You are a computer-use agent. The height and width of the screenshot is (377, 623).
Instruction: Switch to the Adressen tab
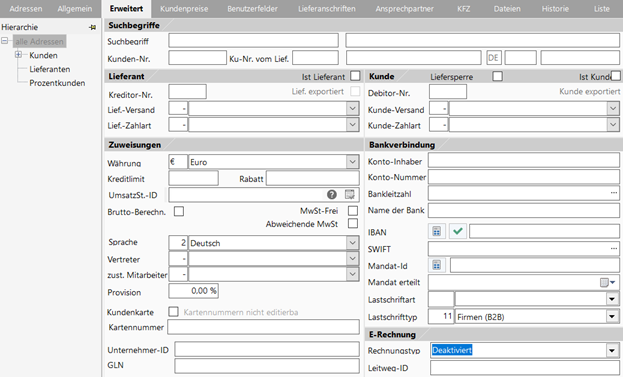(25, 9)
